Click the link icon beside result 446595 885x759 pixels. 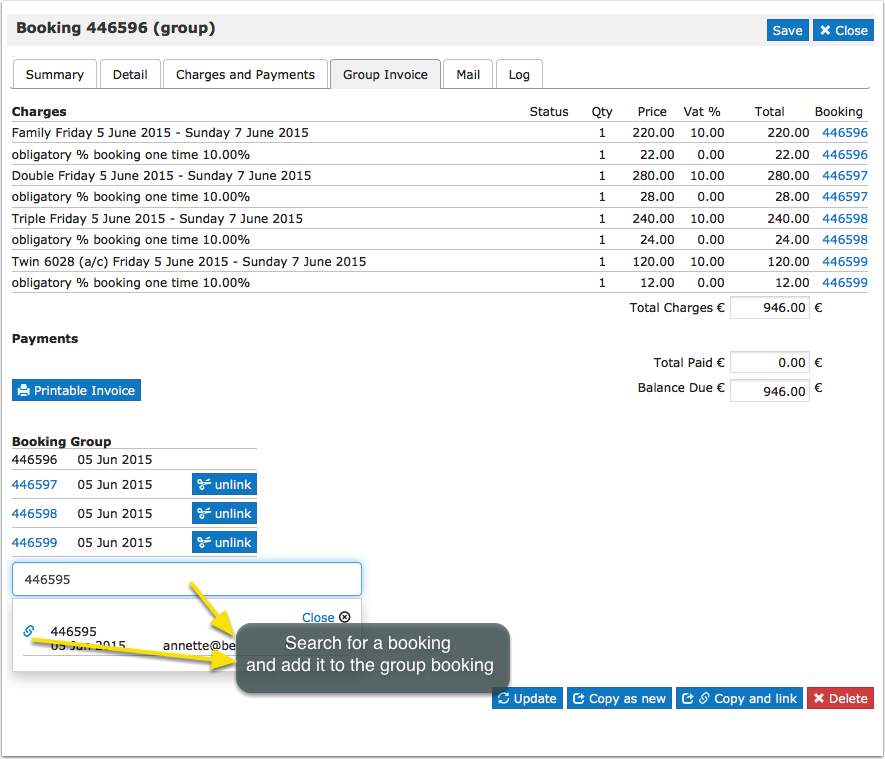(x=29, y=631)
